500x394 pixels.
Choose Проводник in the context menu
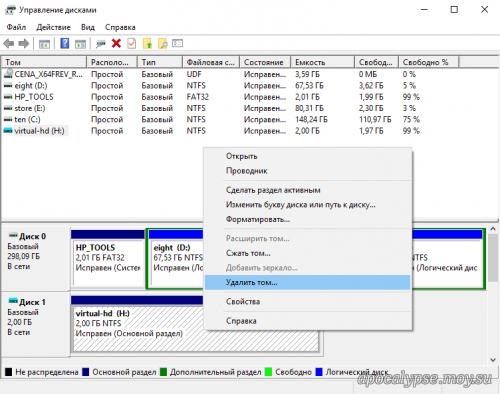tap(308, 171)
